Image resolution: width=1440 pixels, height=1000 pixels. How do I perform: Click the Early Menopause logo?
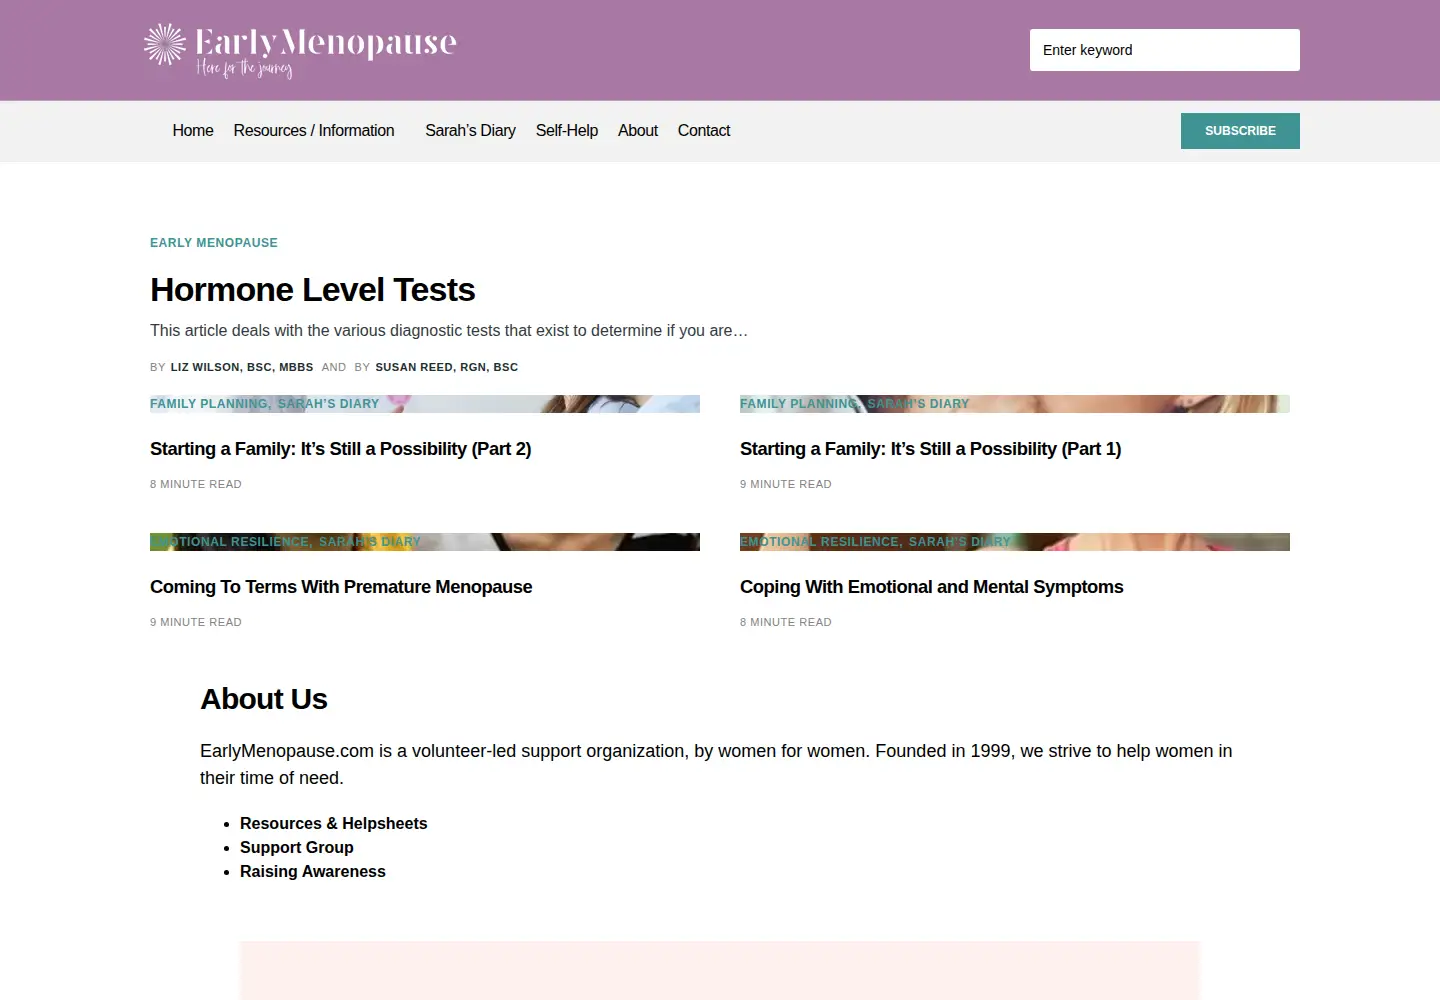click(x=300, y=50)
